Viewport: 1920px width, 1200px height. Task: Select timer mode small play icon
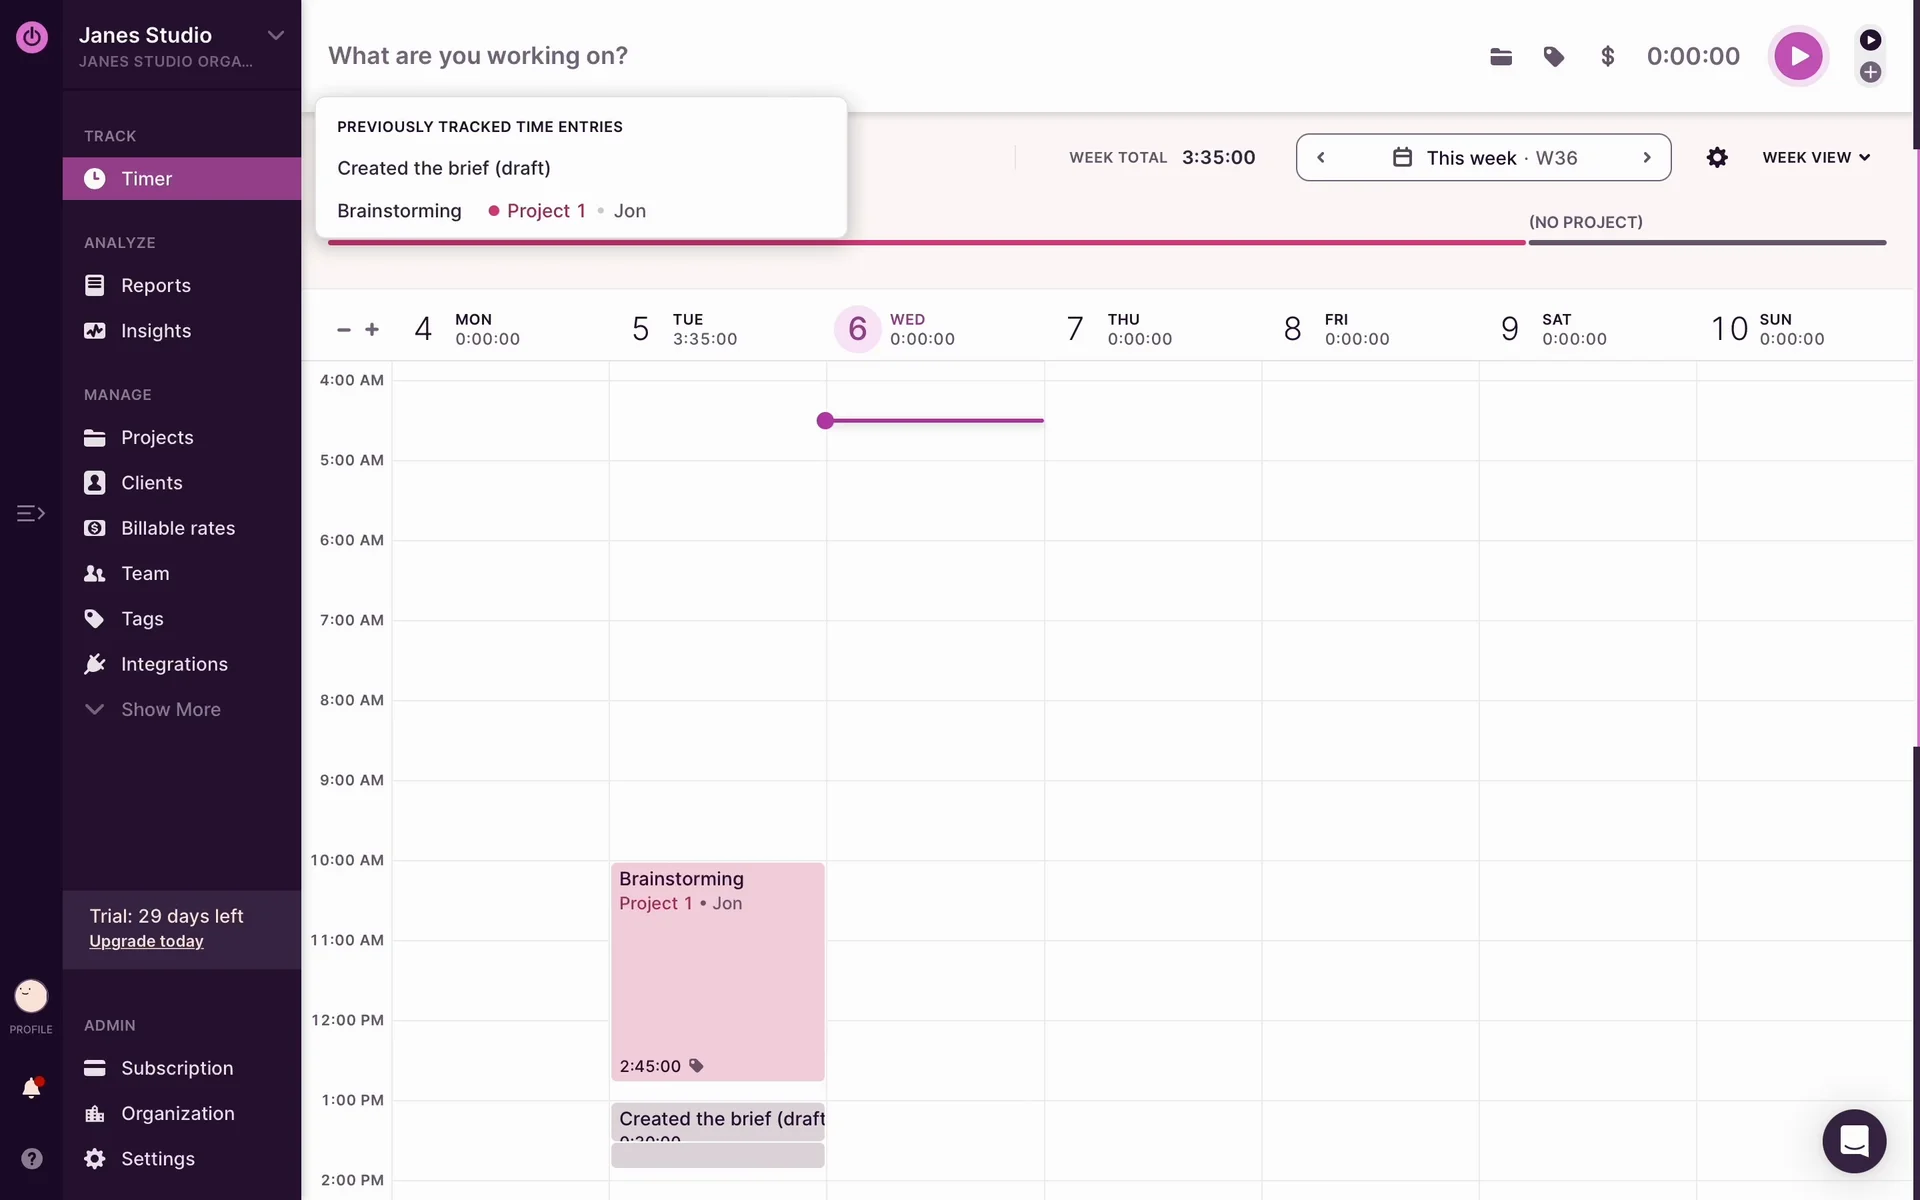coord(1870,40)
